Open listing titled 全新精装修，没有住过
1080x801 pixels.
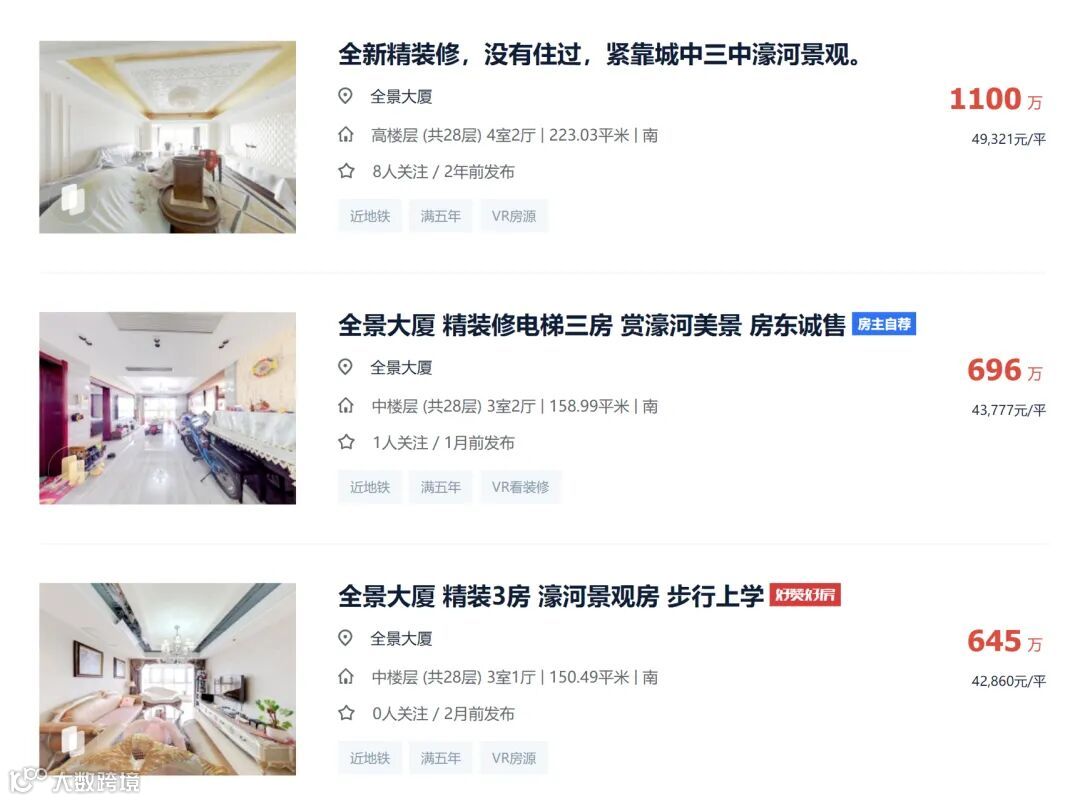pos(599,54)
